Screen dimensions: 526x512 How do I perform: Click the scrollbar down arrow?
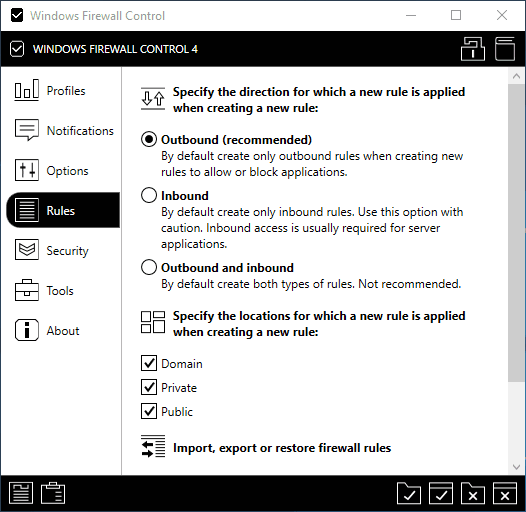click(516, 467)
